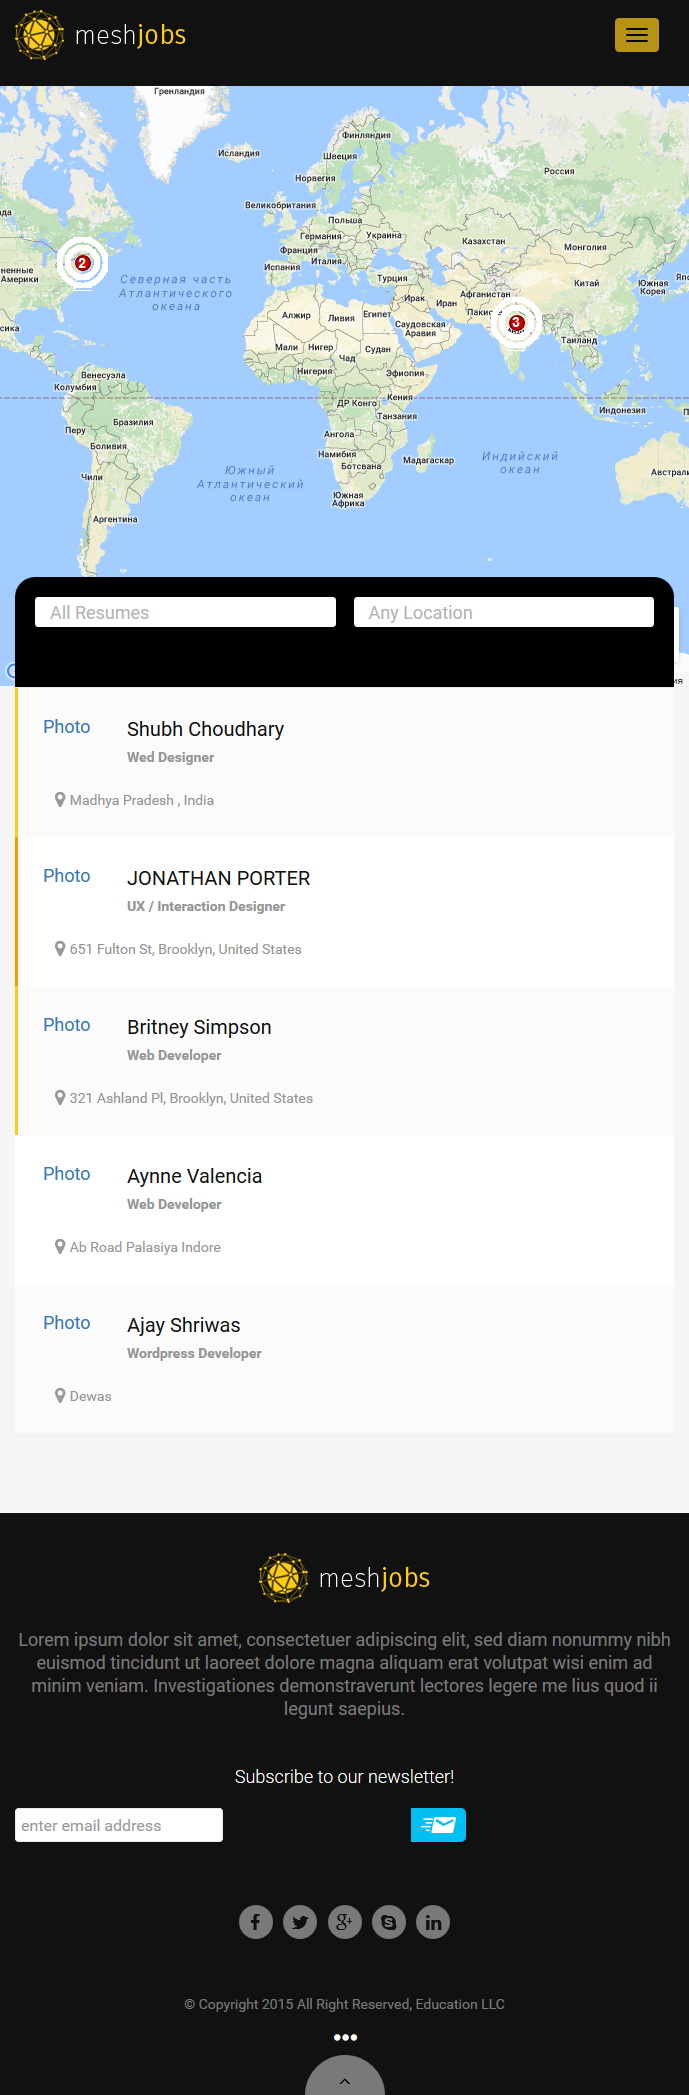Submit newsletter with the envelope send button
Image resolution: width=689 pixels, height=2095 pixels.
(x=438, y=1825)
